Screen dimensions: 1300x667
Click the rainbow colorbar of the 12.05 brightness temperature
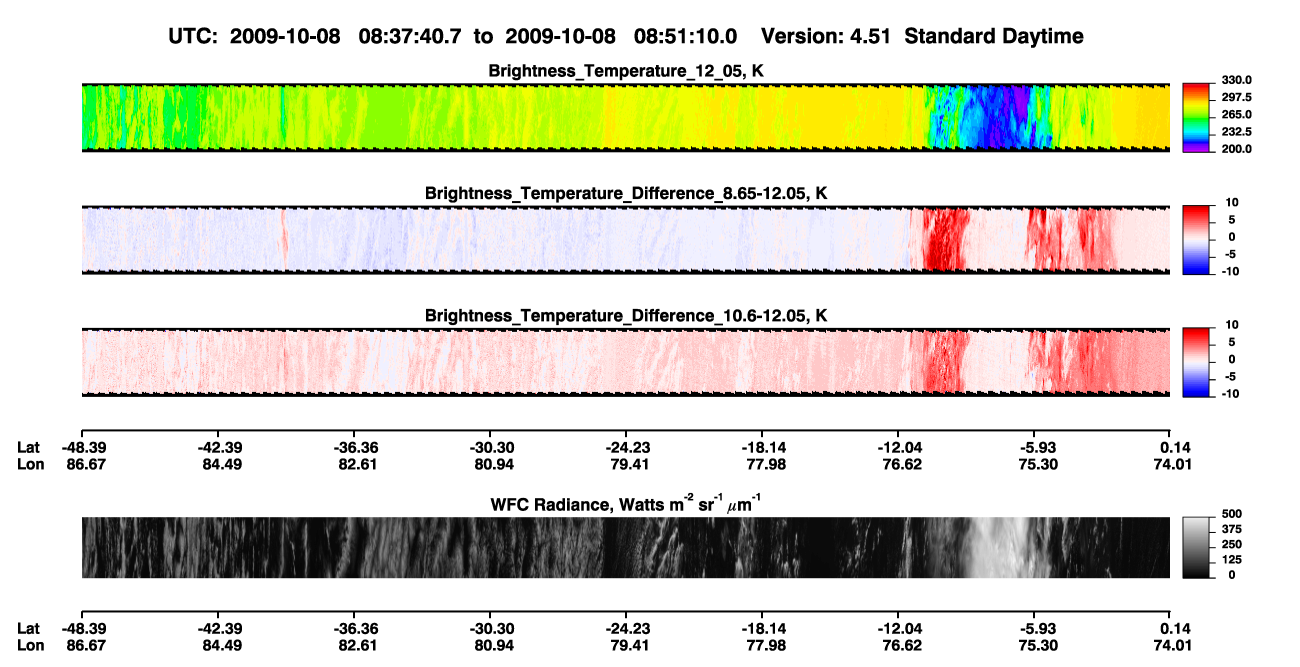pyautogui.click(x=1196, y=117)
